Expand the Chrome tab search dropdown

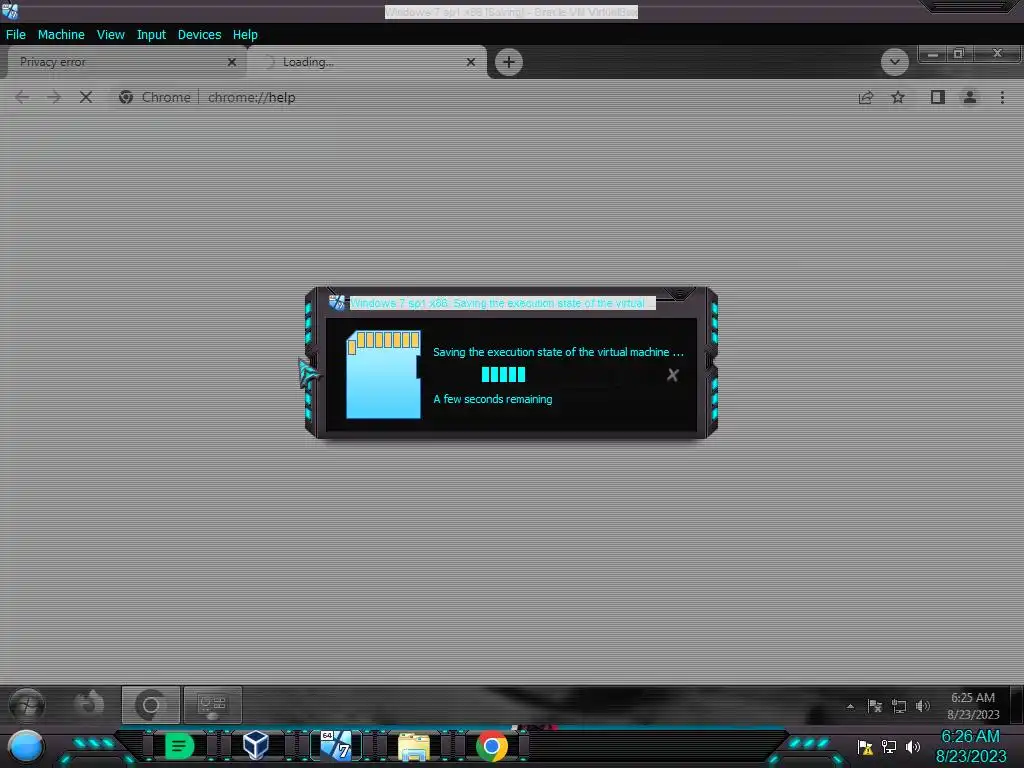(x=895, y=62)
